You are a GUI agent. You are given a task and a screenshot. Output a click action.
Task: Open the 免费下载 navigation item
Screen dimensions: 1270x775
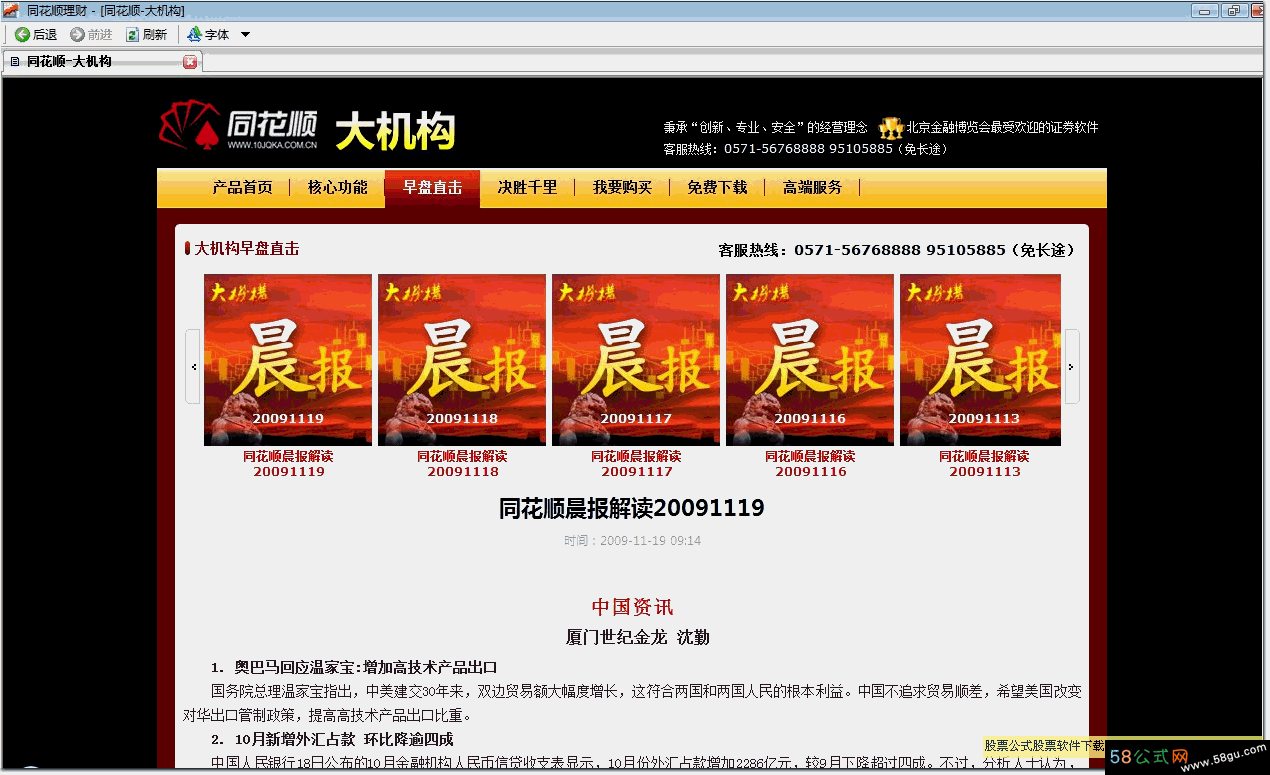tap(717, 188)
